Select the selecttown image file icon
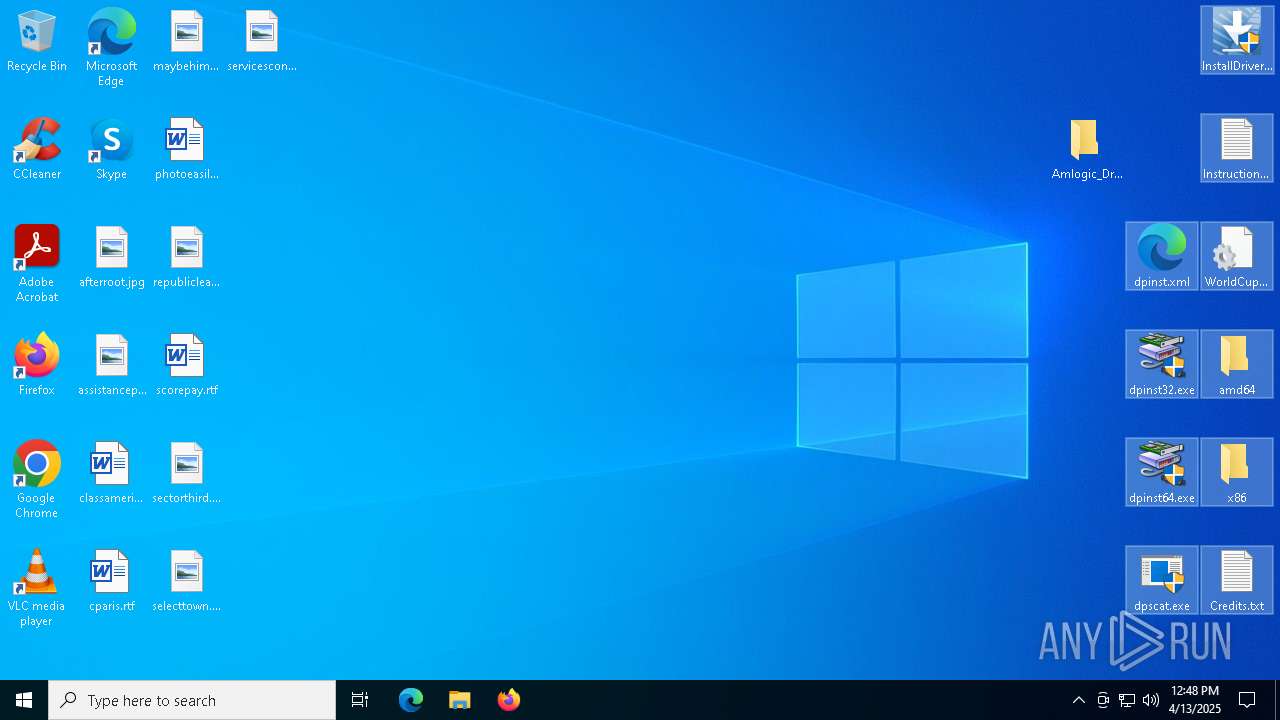 [186, 581]
